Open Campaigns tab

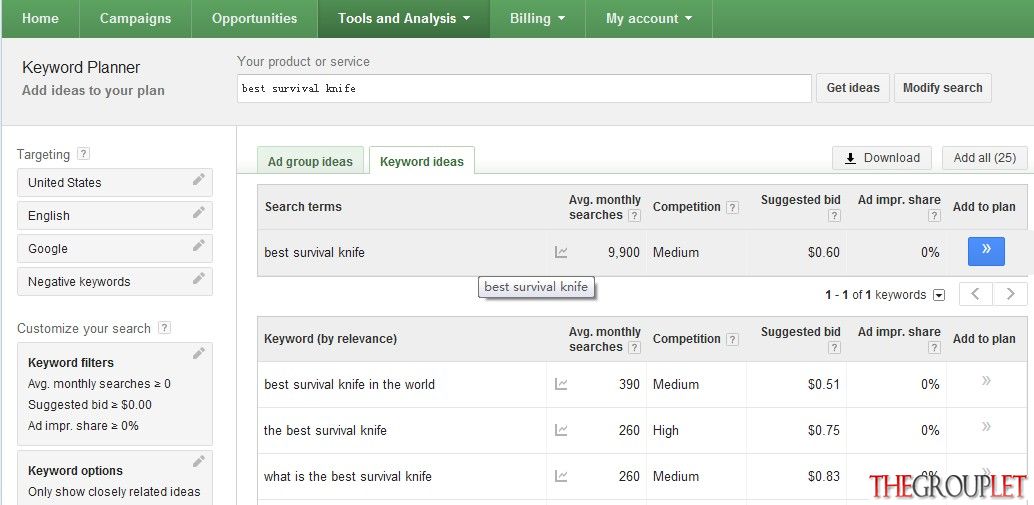point(135,18)
